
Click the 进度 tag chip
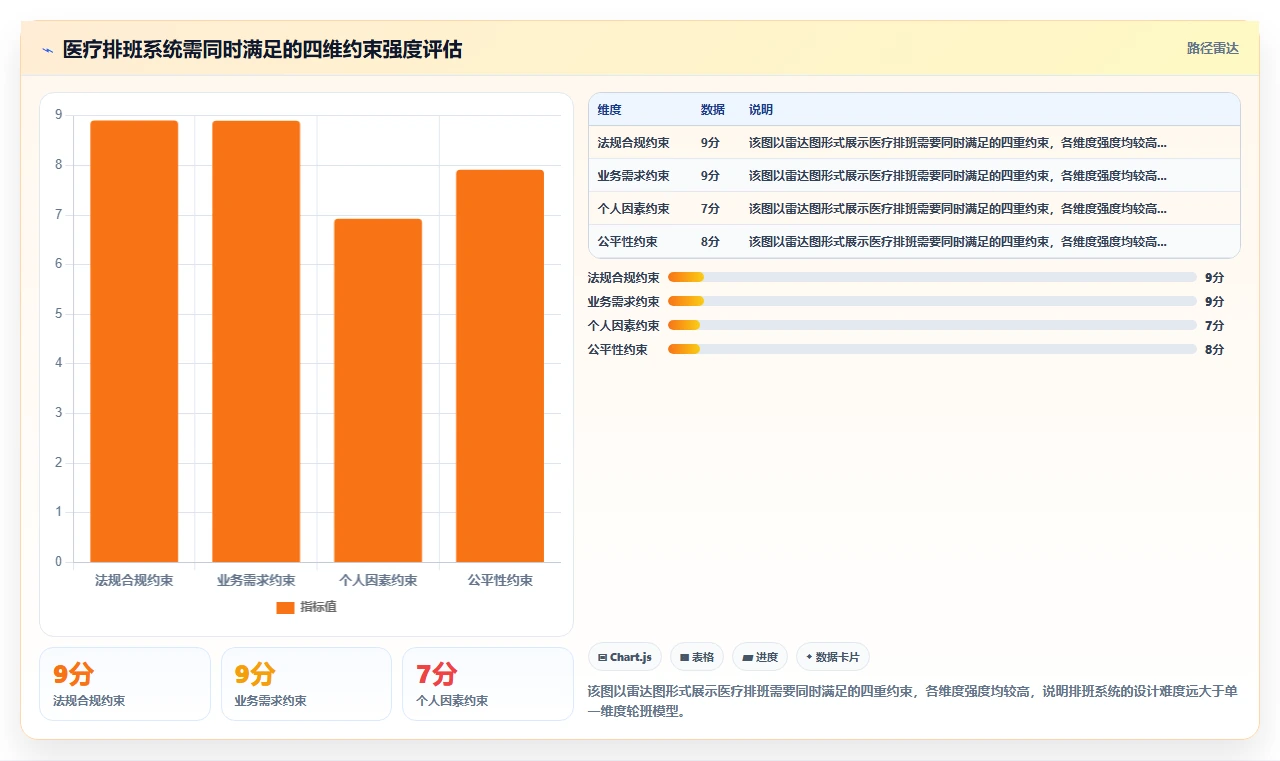tap(760, 657)
